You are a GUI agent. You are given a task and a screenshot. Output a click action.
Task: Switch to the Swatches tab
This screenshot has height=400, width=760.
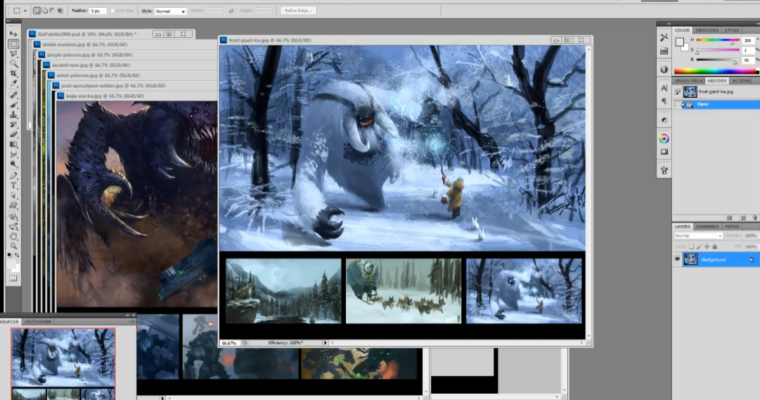pos(707,30)
